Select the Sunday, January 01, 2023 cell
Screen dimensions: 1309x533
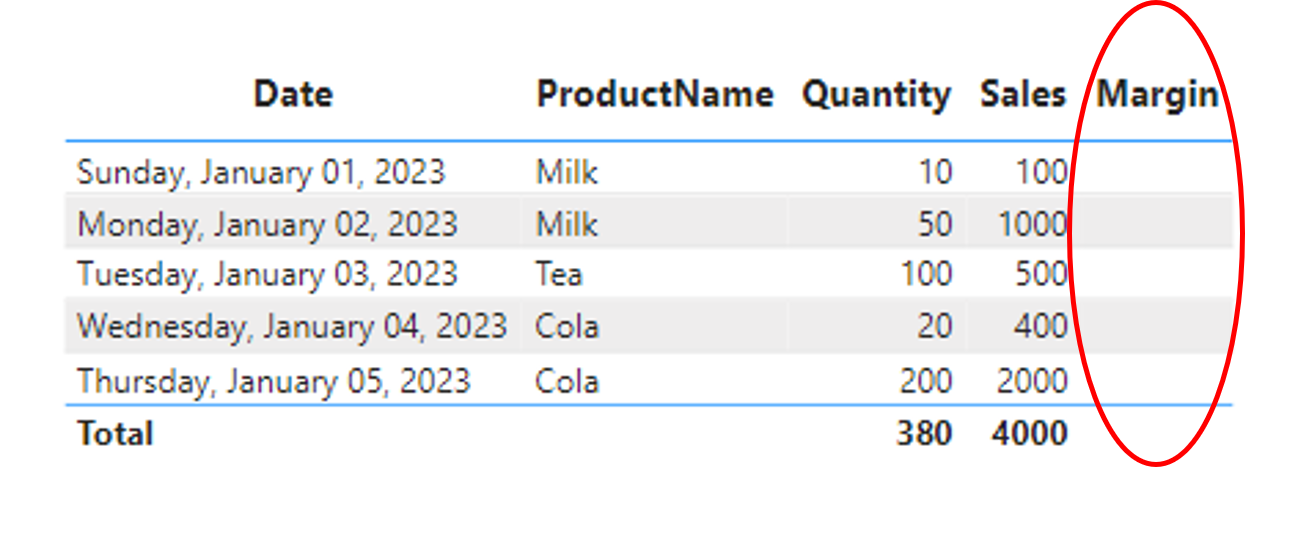click(x=260, y=172)
